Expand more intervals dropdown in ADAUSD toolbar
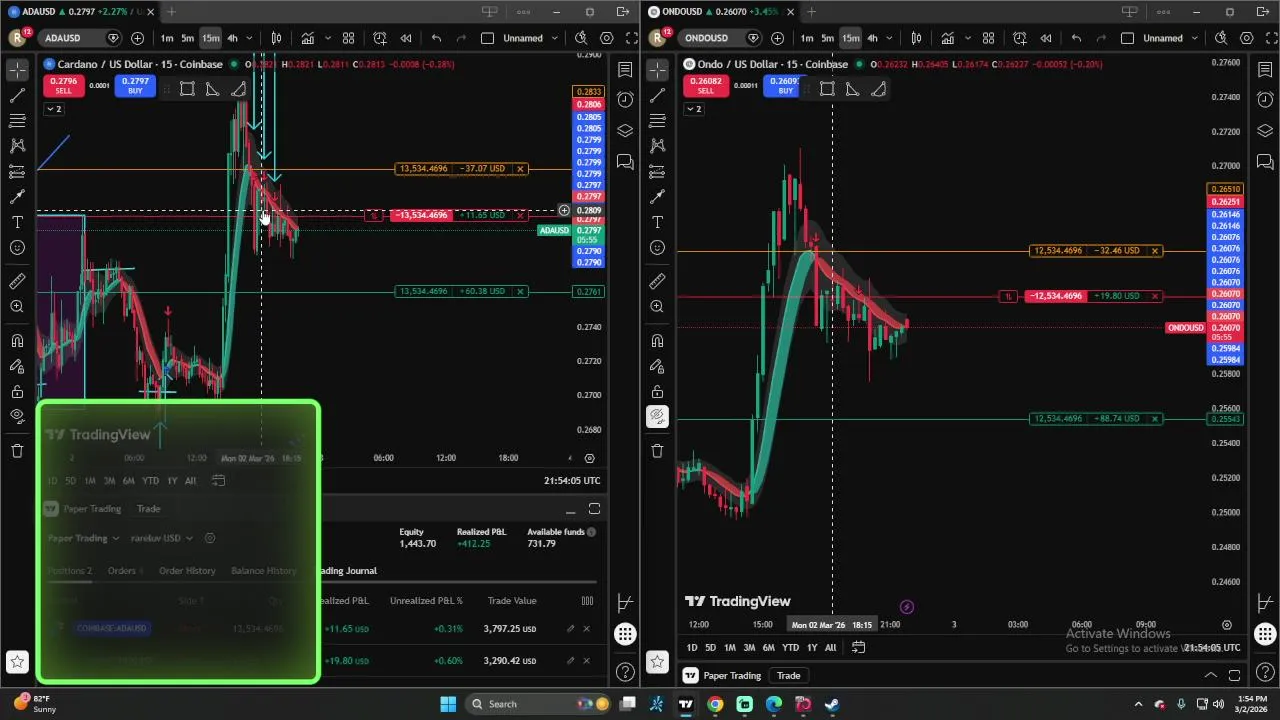 coord(251,38)
